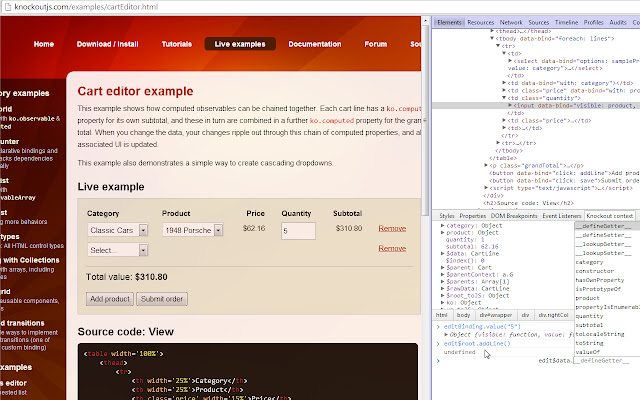This screenshot has width=640, height=400.
Task: Open the Classic Cars category dropdown
Action: pos(117,230)
